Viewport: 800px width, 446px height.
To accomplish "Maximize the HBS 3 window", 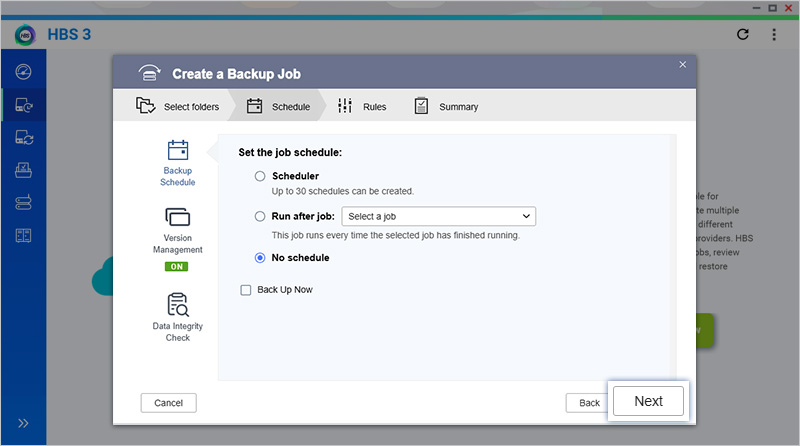I will point(772,8).
